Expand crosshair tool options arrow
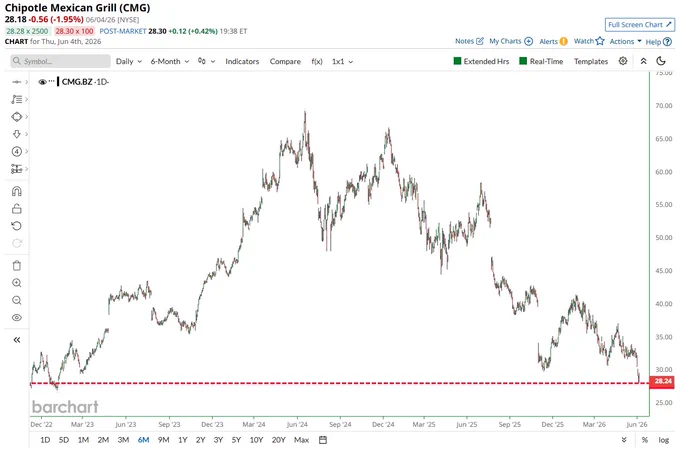This screenshot has height=449, width=680. [x=26, y=82]
